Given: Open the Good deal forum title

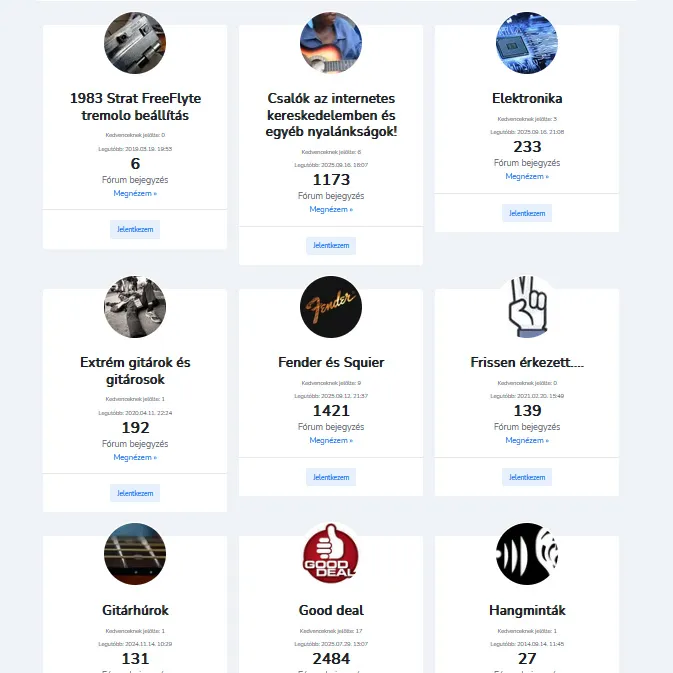Looking at the screenshot, I should pyautogui.click(x=331, y=610).
